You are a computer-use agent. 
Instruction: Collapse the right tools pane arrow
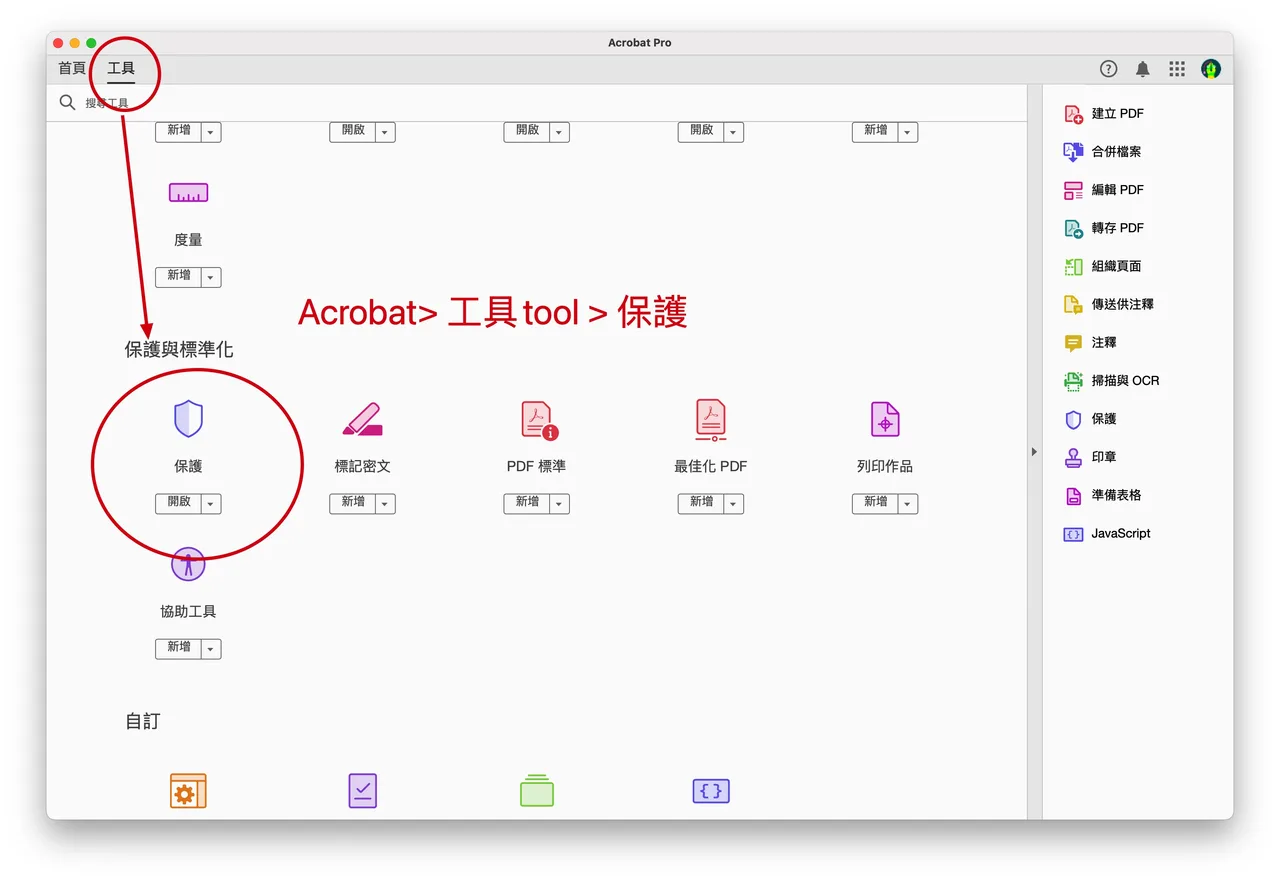coord(1034,452)
